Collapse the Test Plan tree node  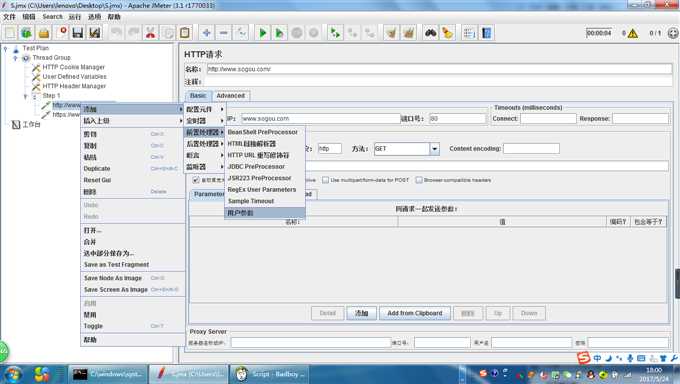(6, 49)
